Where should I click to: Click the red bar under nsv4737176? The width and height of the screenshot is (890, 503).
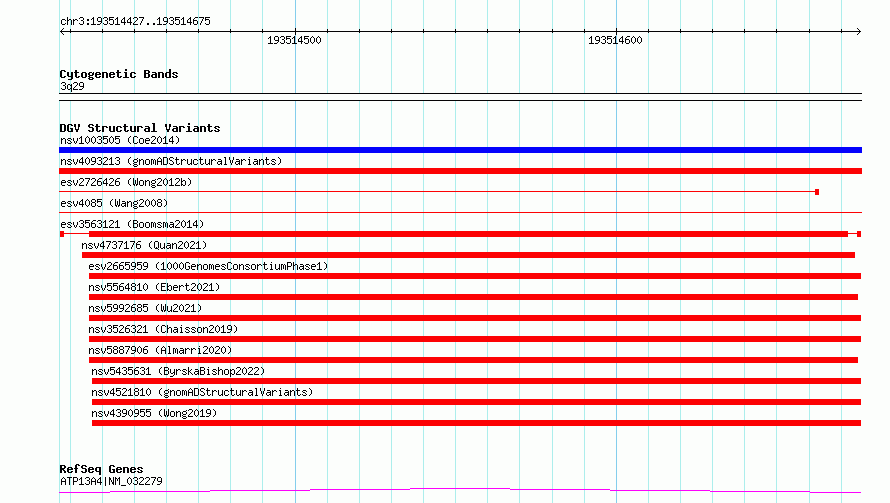point(468,255)
